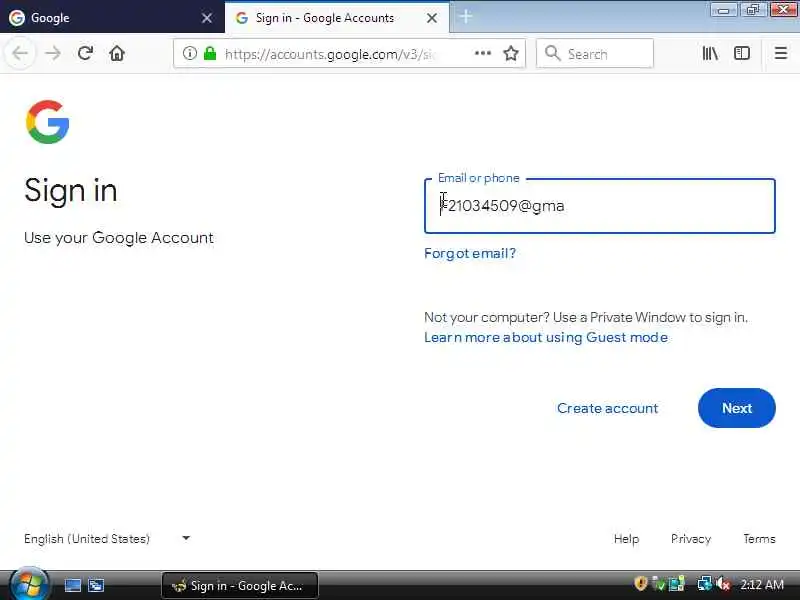
Task: Restore down the browser window
Action: [x=753, y=10]
